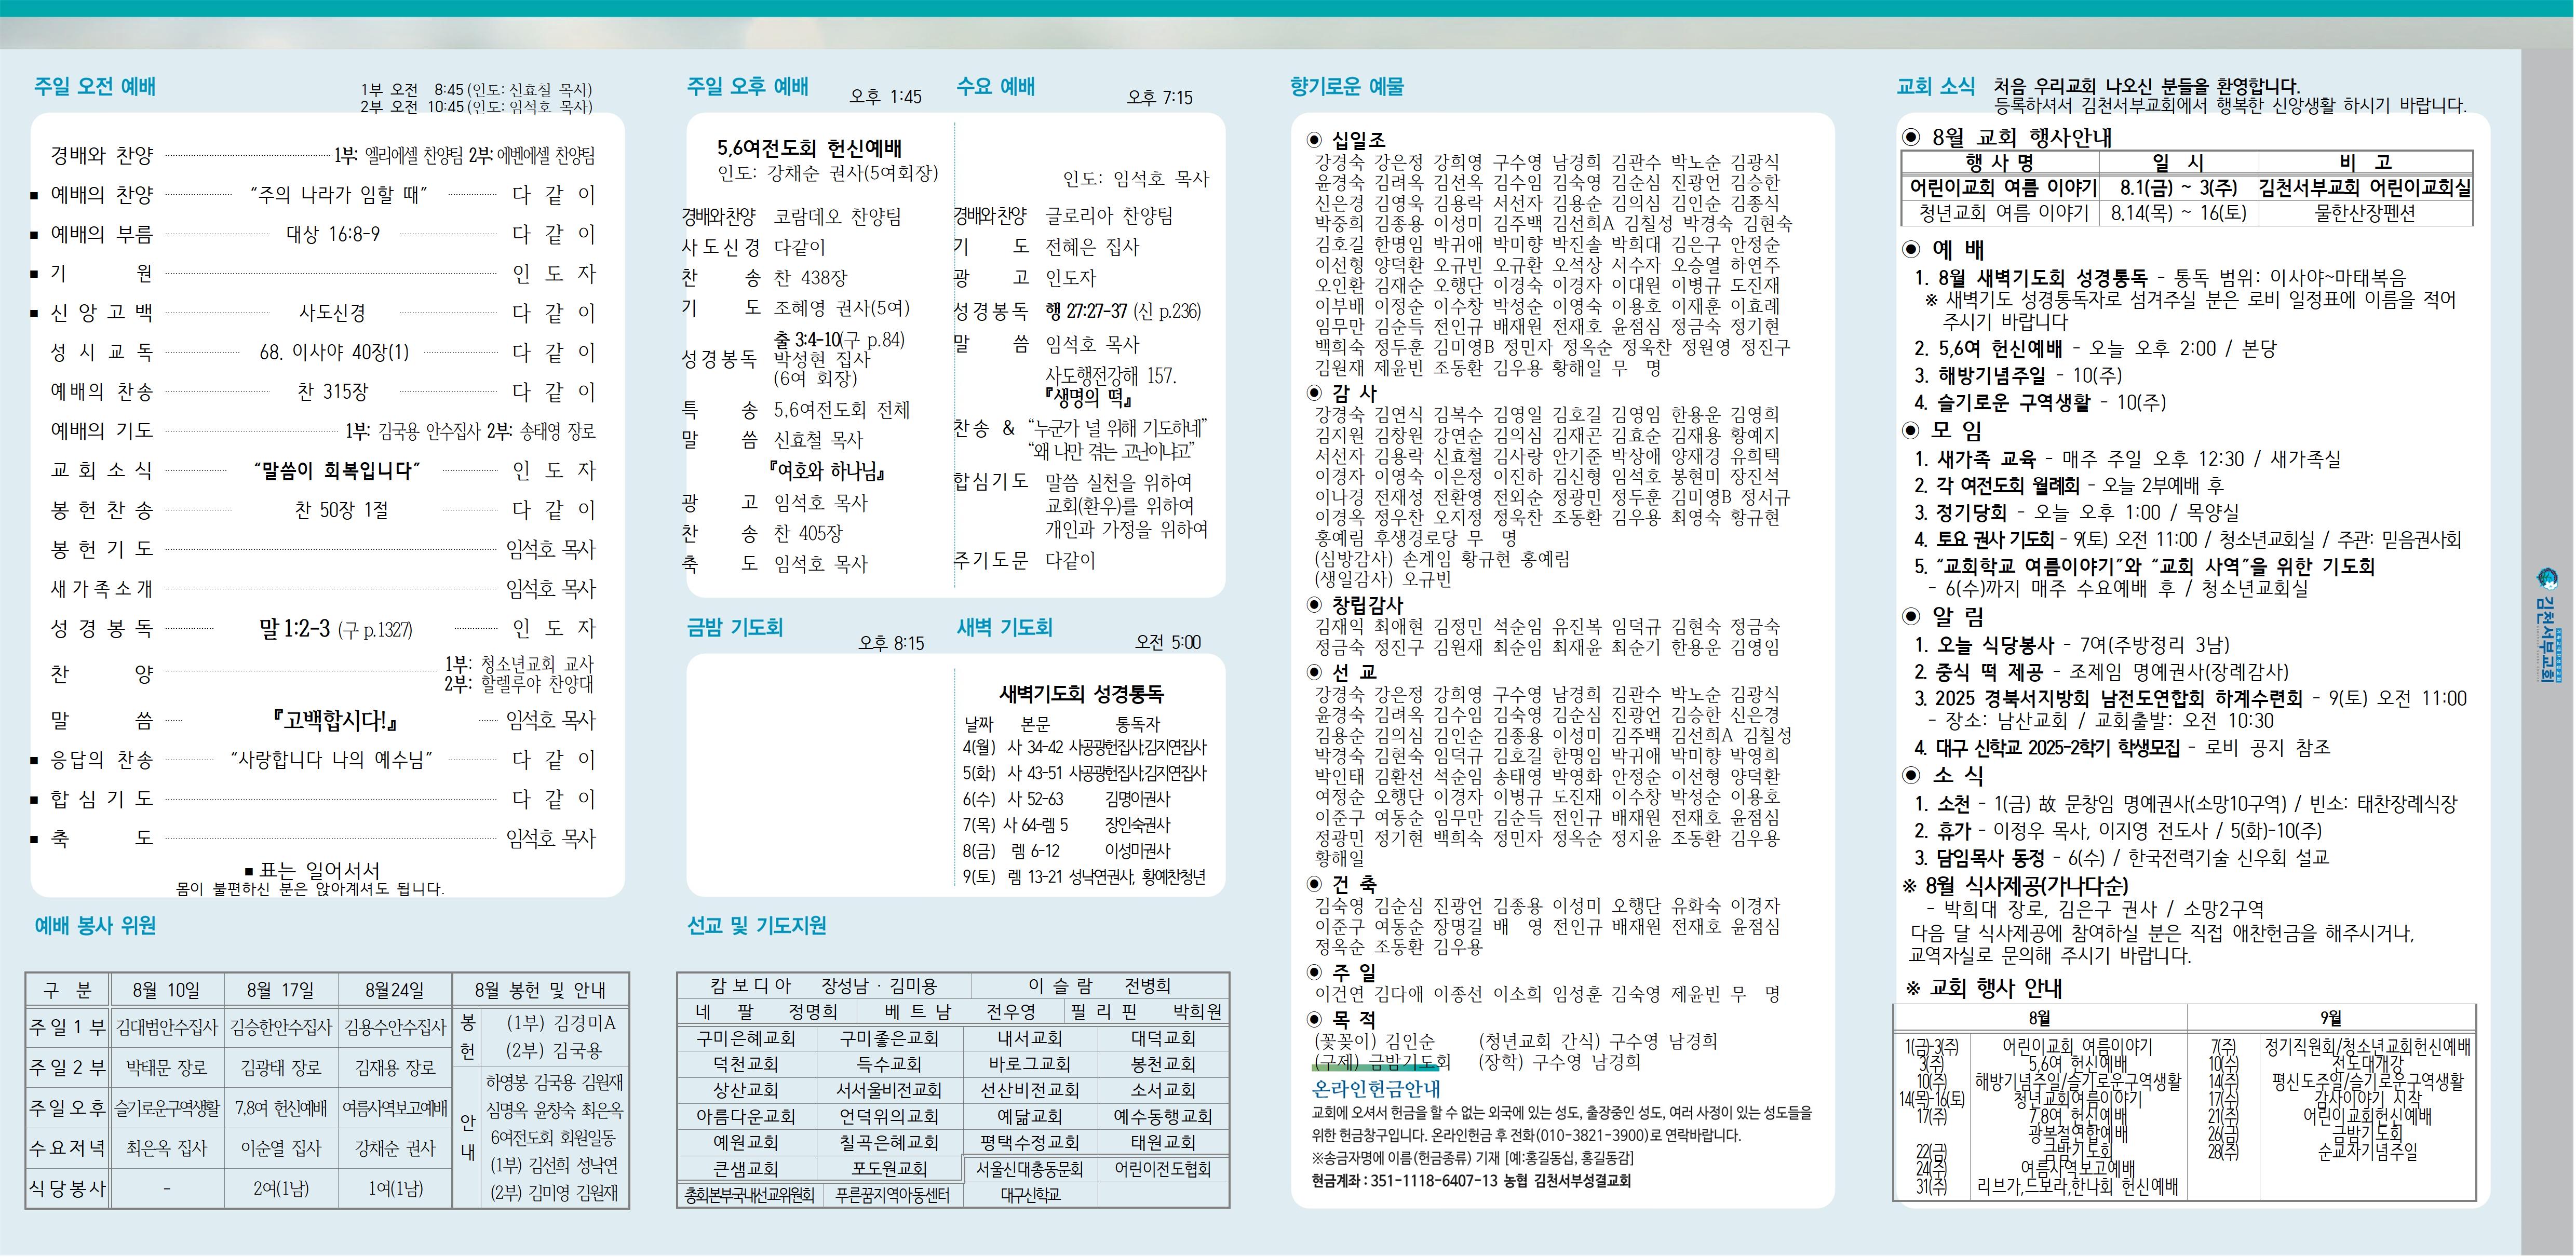Click the '아름다운교회' cell
The image size is (2576, 1257).
pos(747,1116)
